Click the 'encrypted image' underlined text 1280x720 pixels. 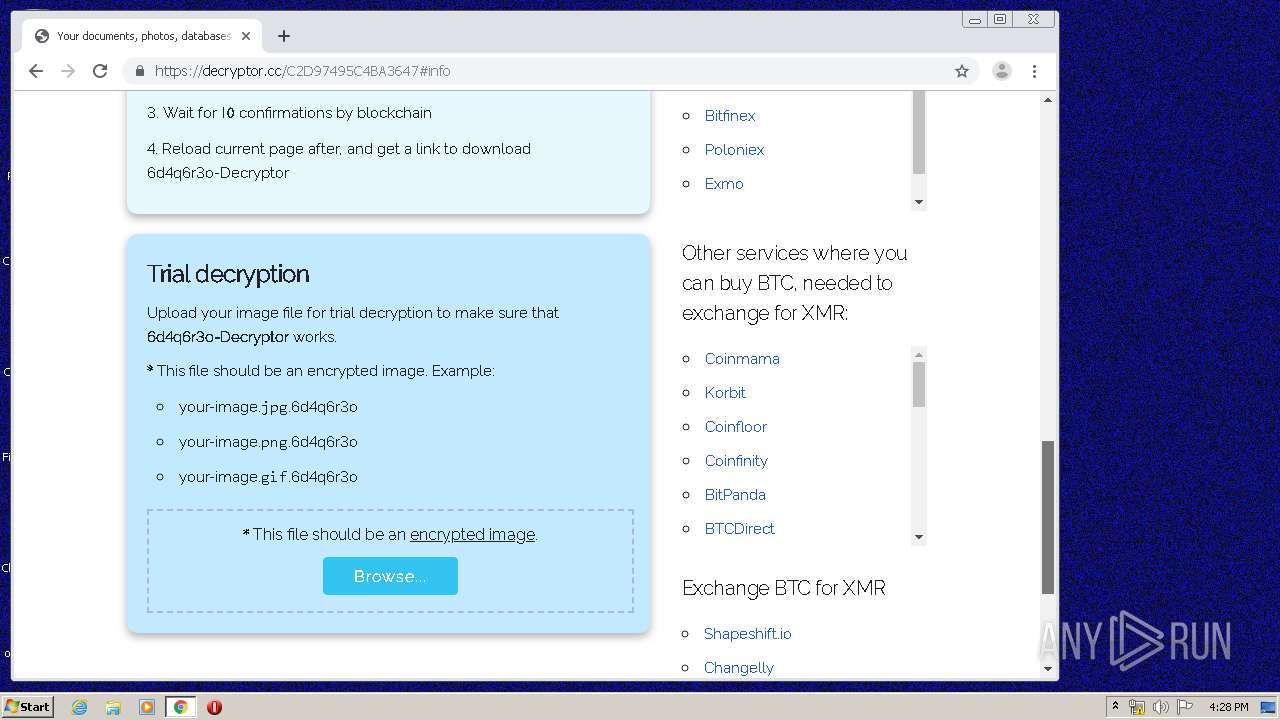(472, 535)
